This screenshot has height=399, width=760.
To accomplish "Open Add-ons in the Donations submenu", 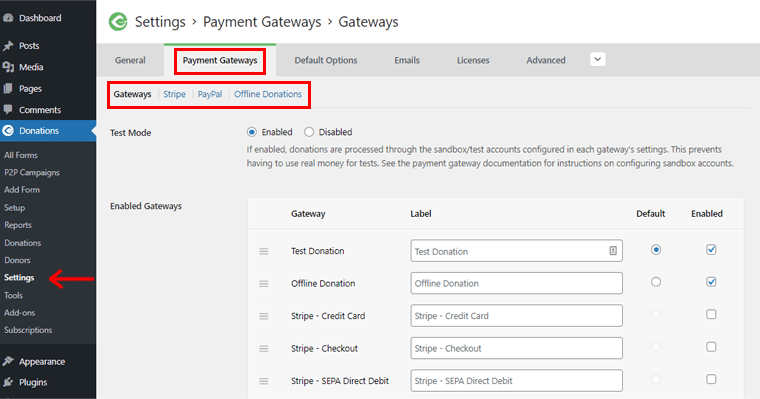I will click(x=20, y=313).
